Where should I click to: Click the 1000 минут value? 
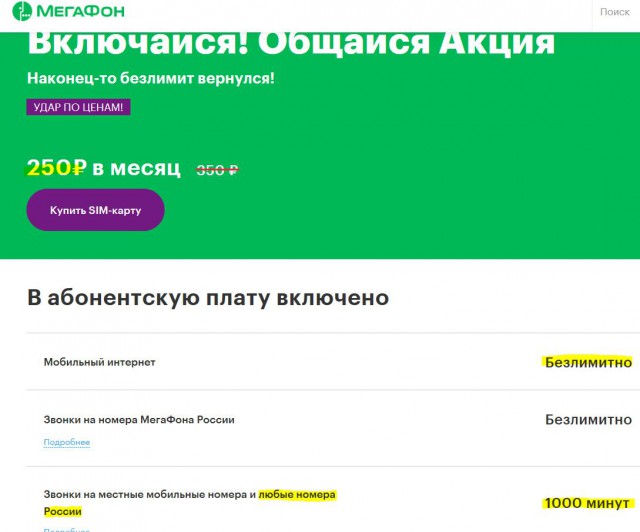pyautogui.click(x=587, y=503)
